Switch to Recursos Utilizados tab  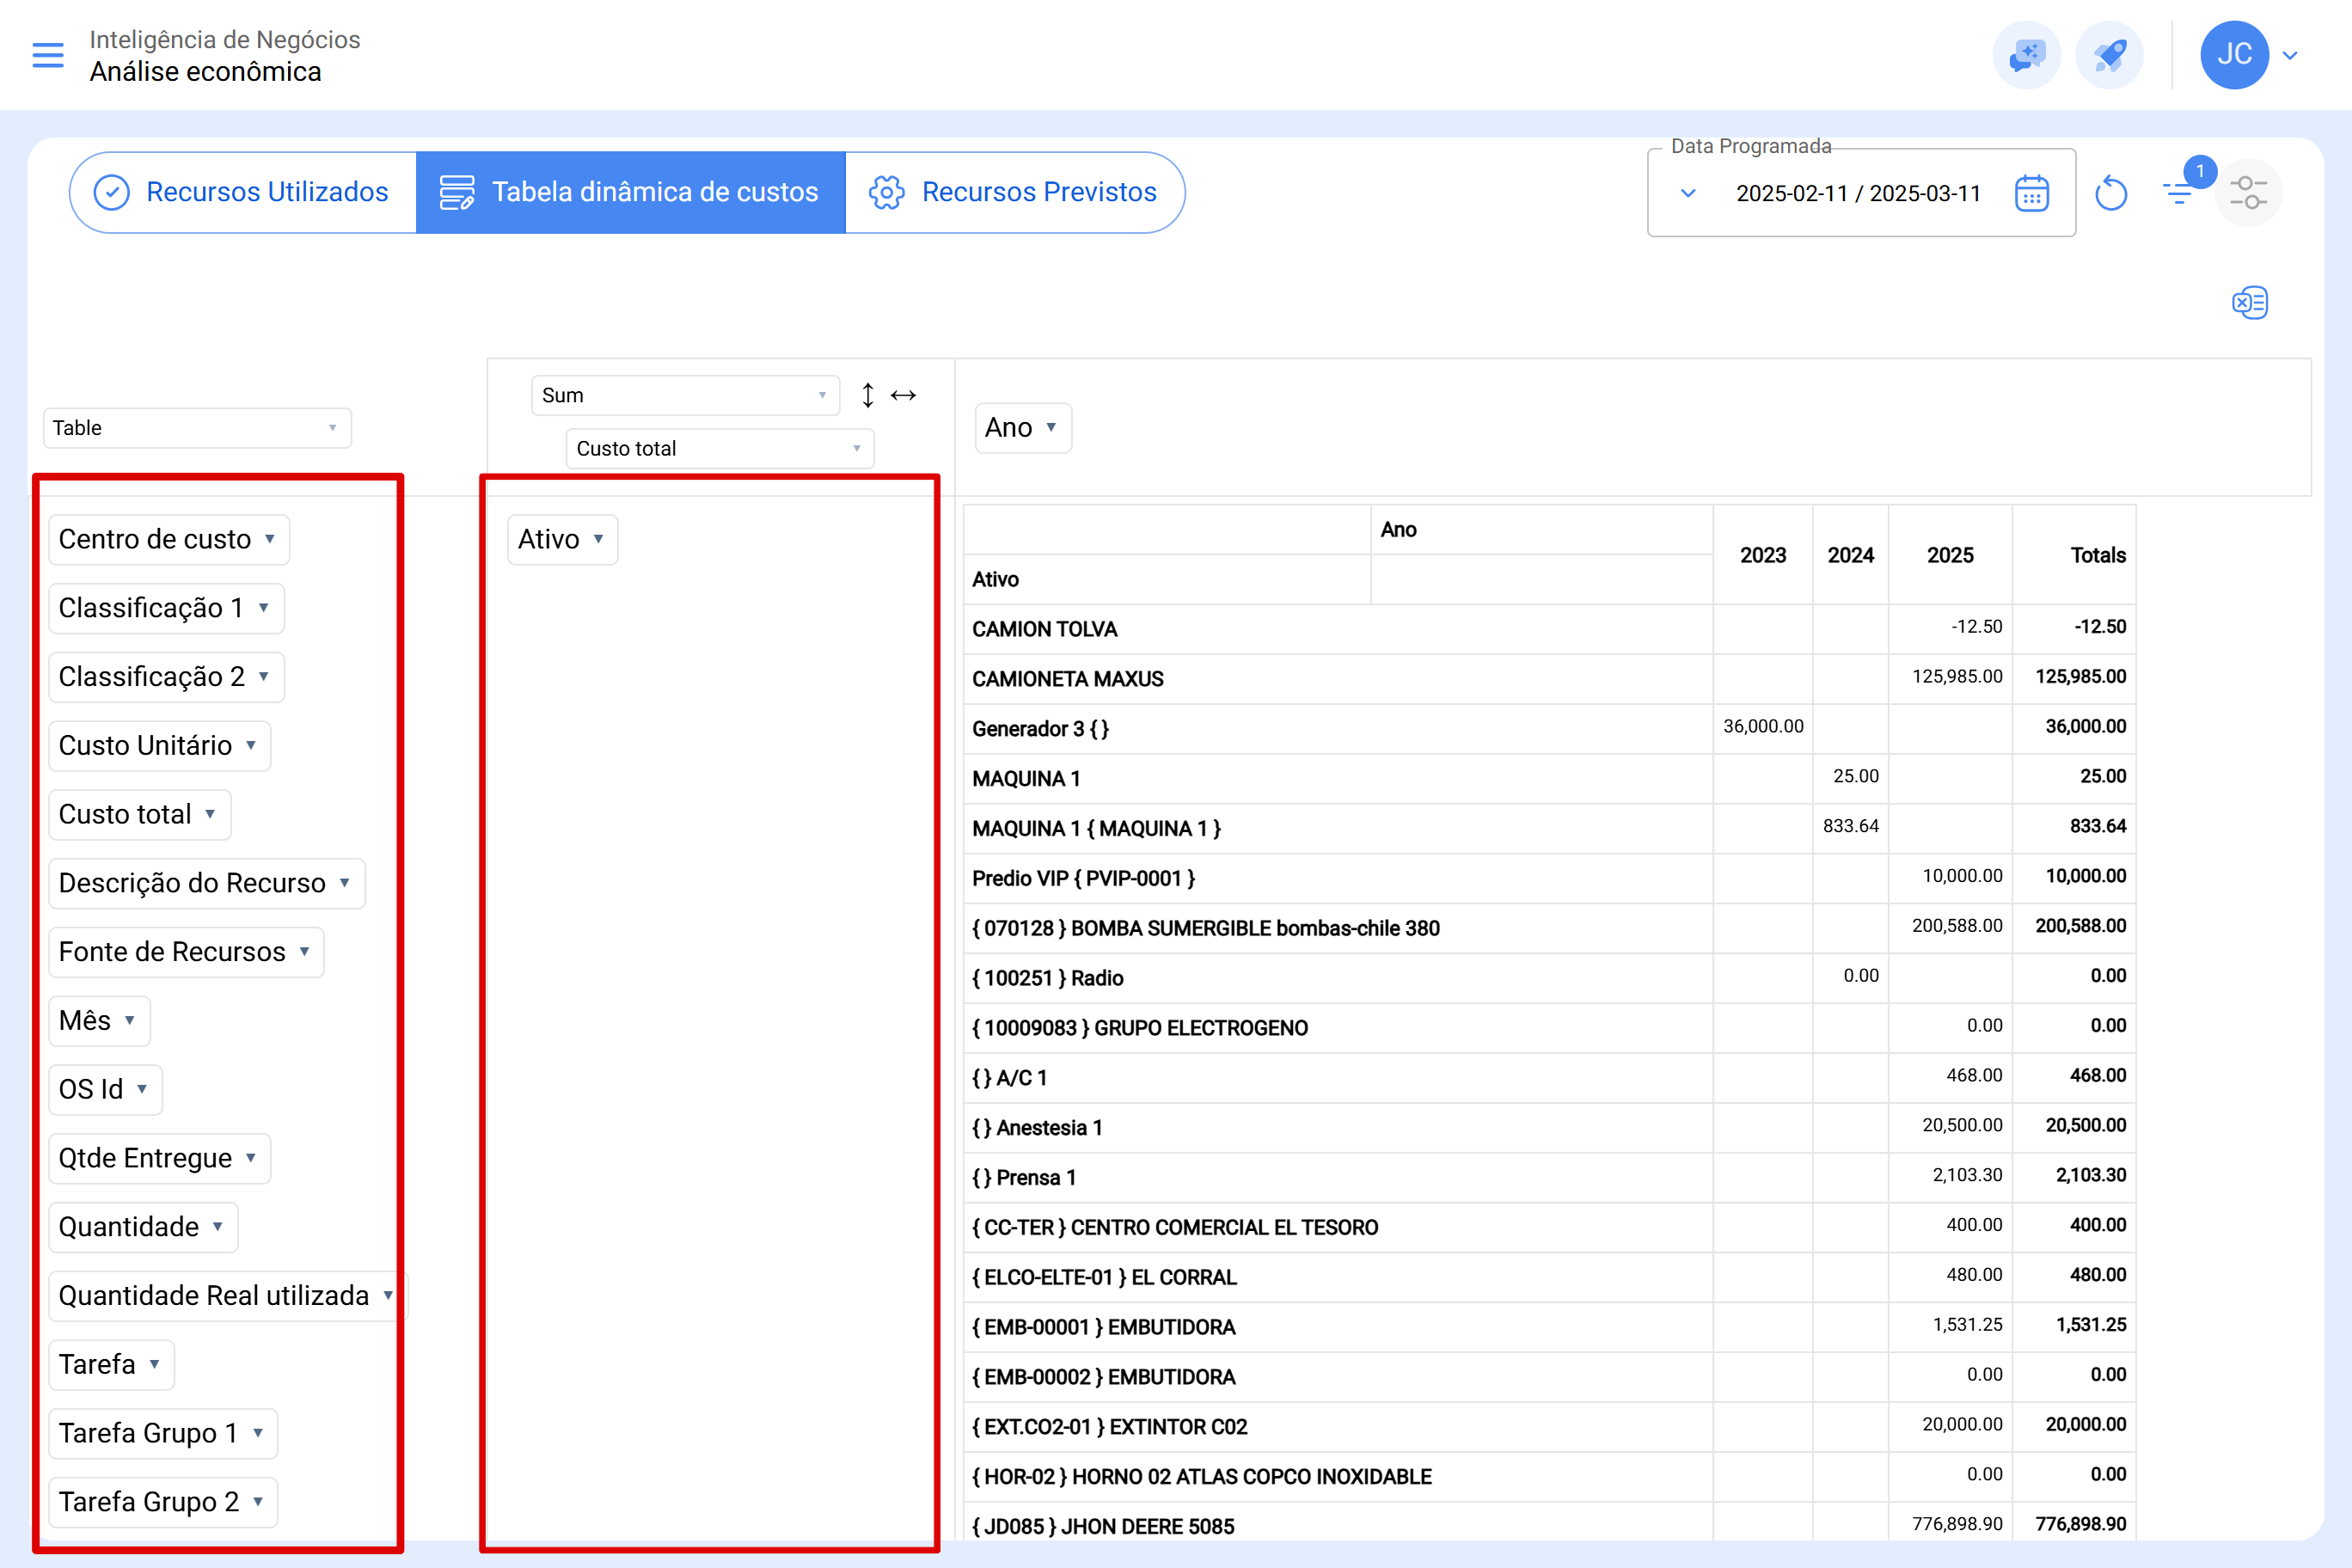click(x=242, y=192)
